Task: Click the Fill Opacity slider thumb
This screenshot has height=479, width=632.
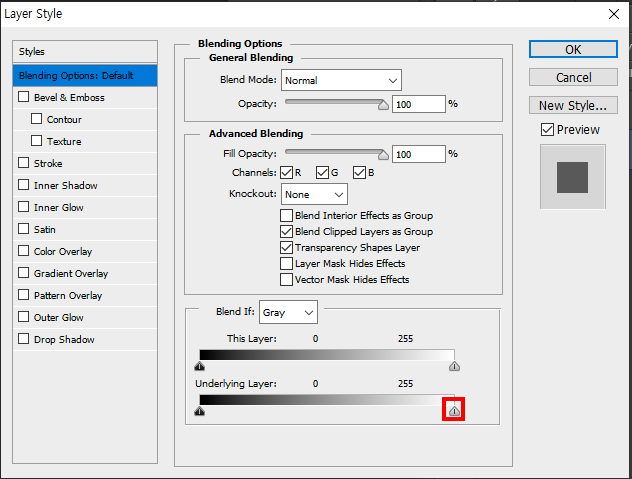Action: pos(383,155)
